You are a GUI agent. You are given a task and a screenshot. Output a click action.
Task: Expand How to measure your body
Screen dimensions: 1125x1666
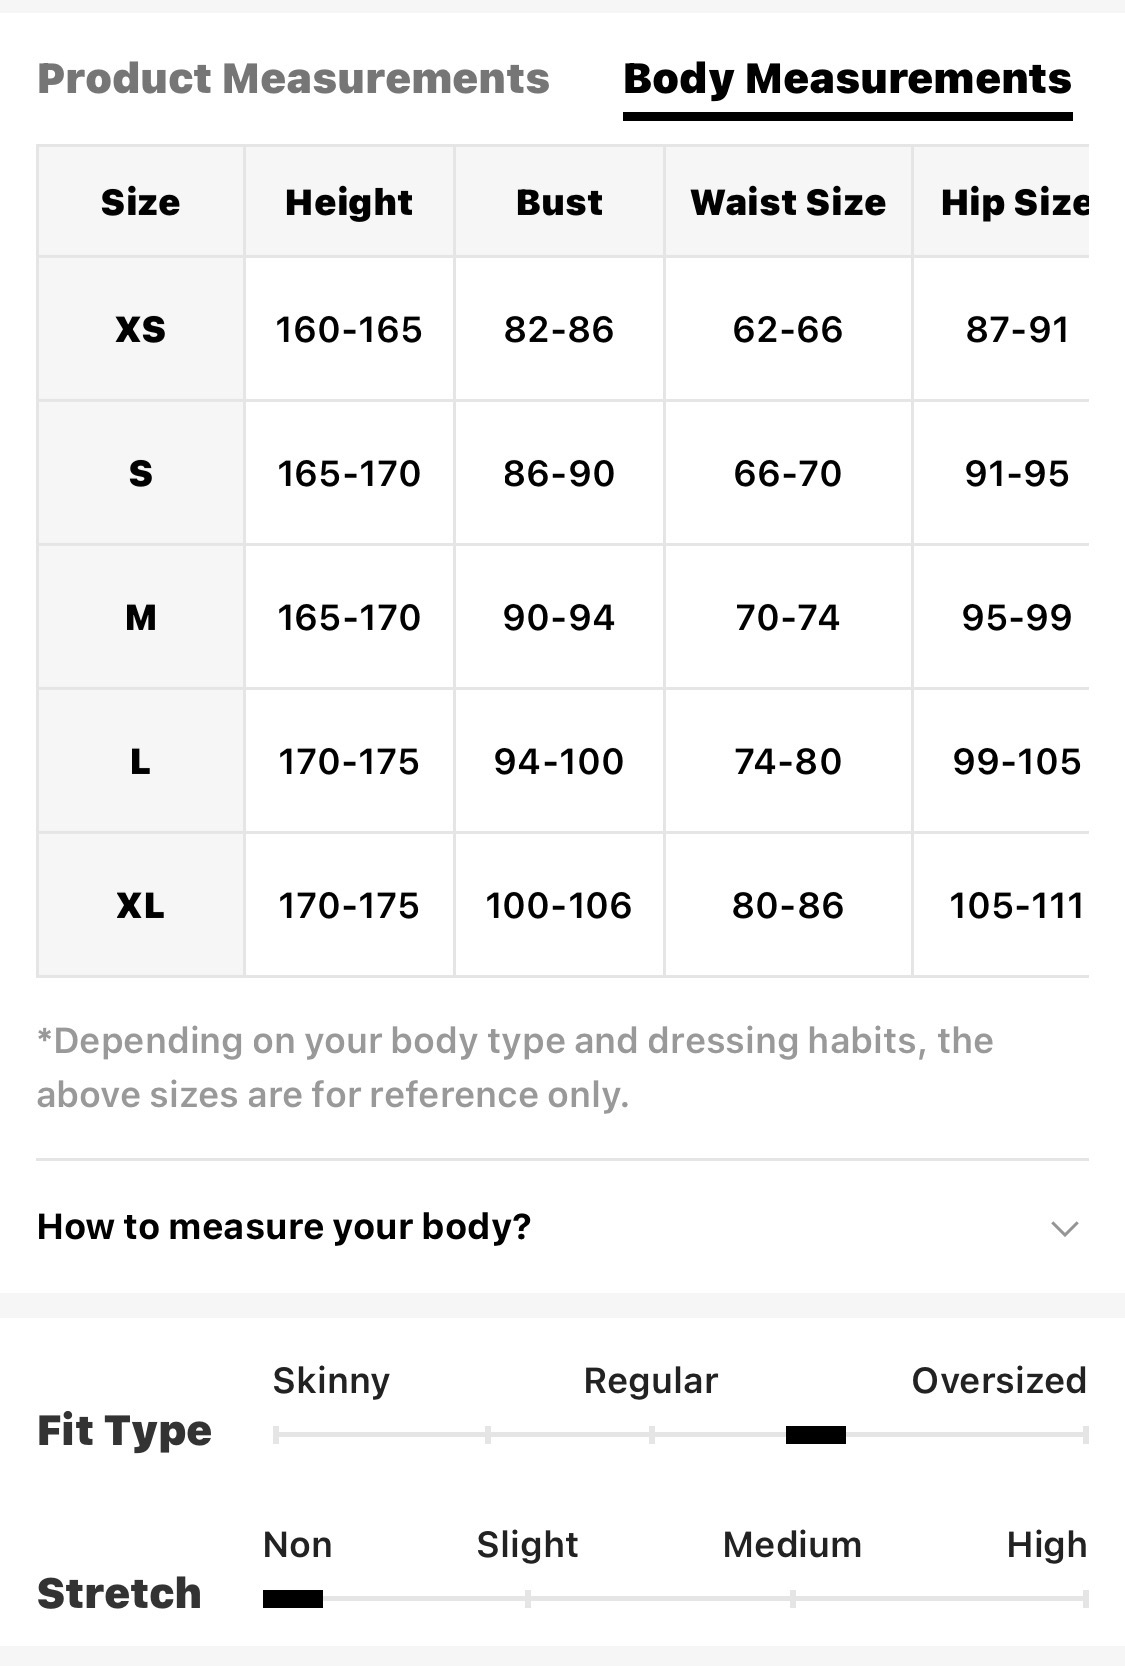point(284,1226)
